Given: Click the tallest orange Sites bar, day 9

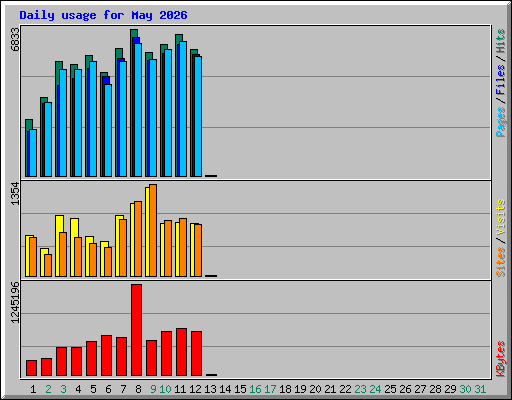Looking at the screenshot, I should coord(153,230).
